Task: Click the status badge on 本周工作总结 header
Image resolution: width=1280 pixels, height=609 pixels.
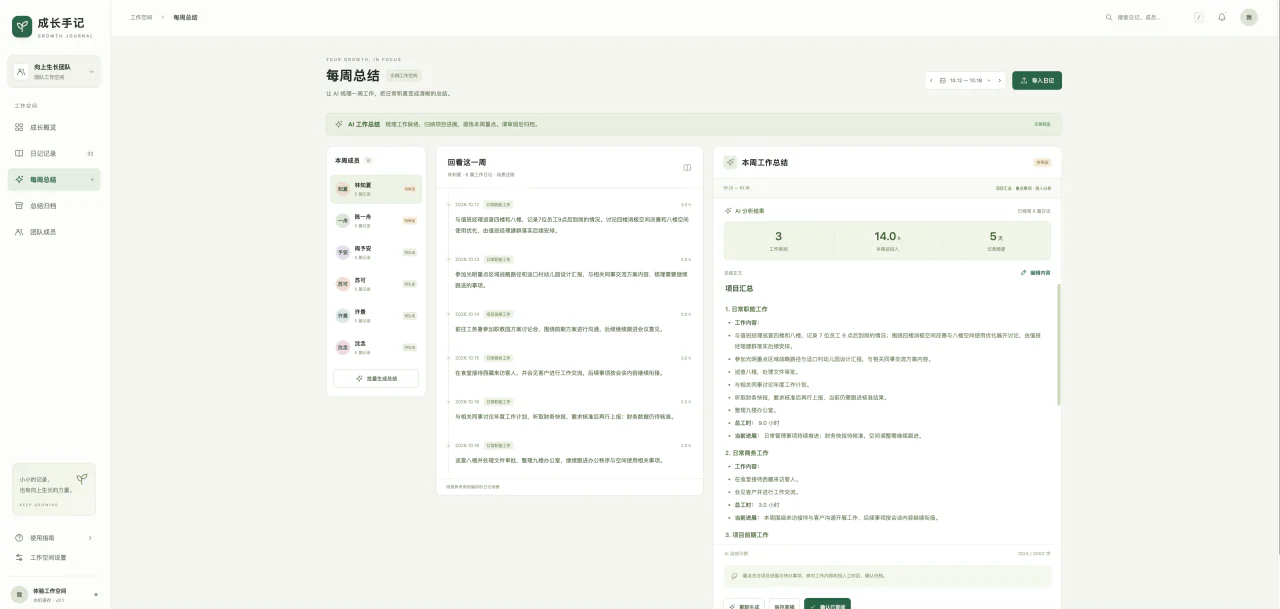Action: pos(1042,162)
